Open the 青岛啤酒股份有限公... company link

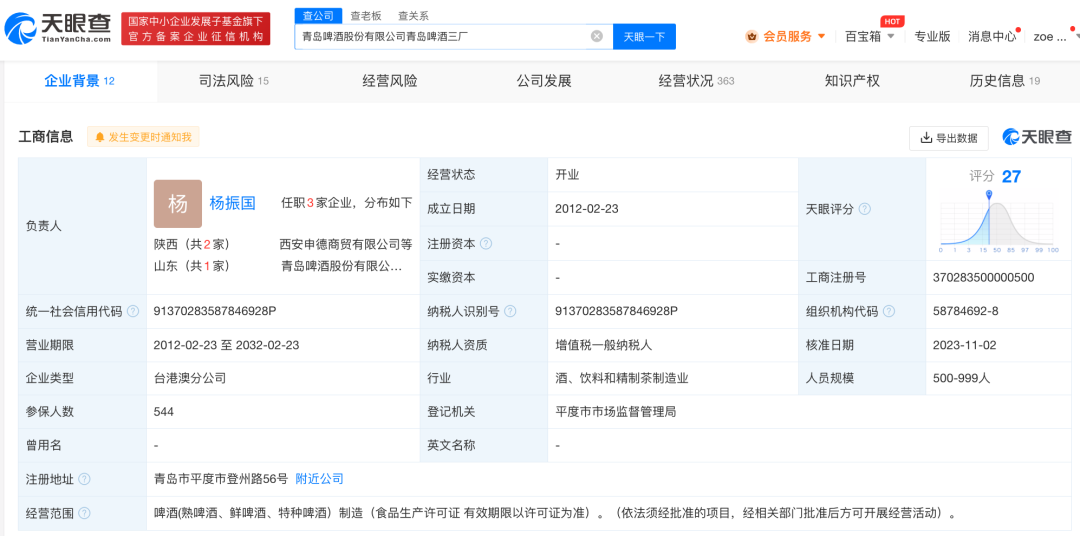click(342, 265)
